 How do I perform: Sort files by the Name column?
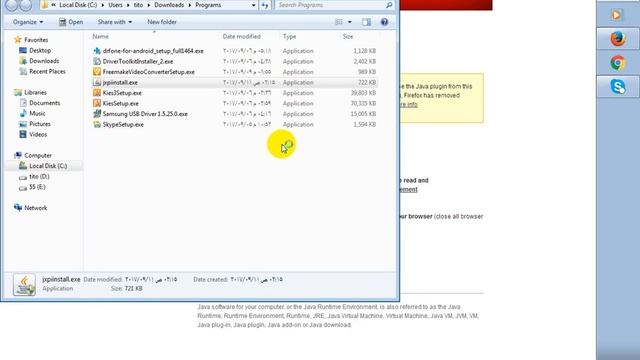[100, 36]
